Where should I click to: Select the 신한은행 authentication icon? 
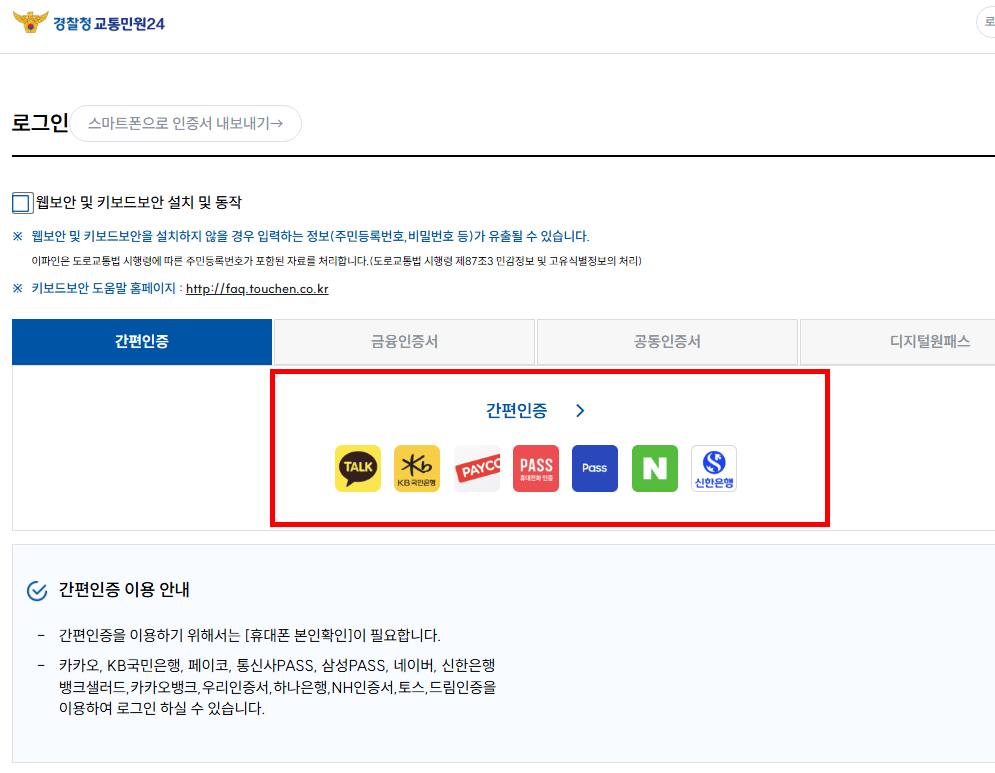click(713, 468)
